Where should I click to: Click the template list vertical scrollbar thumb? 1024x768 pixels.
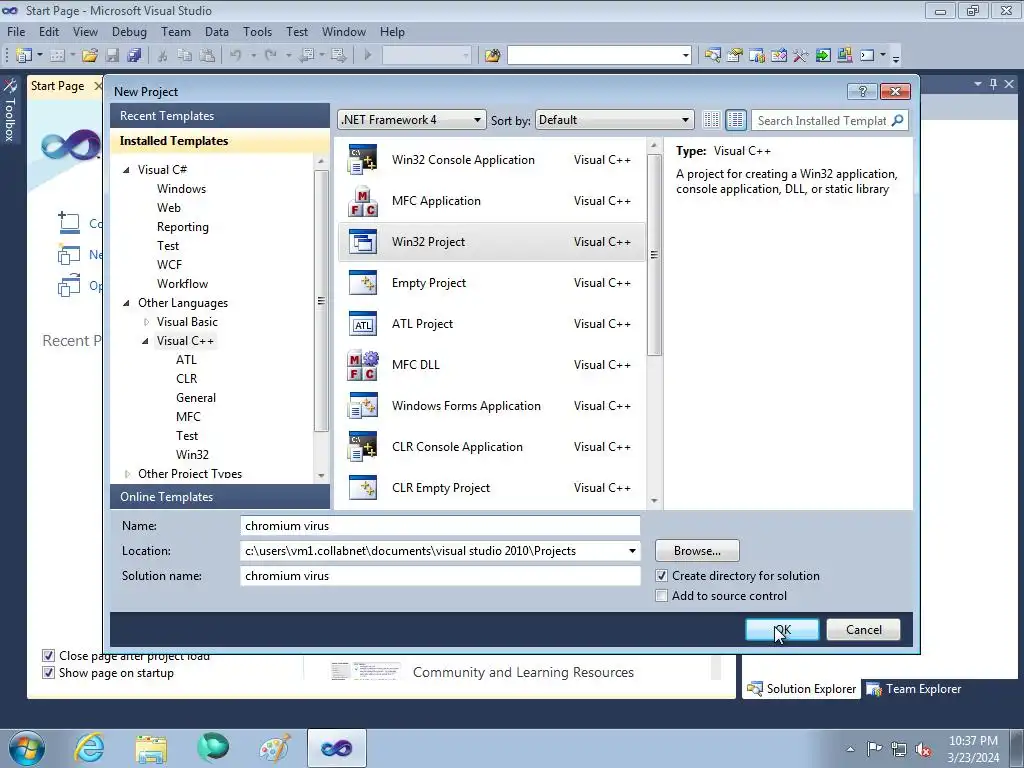654,255
